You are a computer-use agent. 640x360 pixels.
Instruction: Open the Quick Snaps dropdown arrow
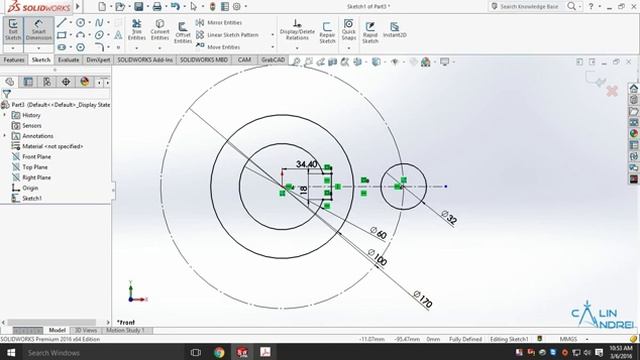pyautogui.click(x=349, y=48)
